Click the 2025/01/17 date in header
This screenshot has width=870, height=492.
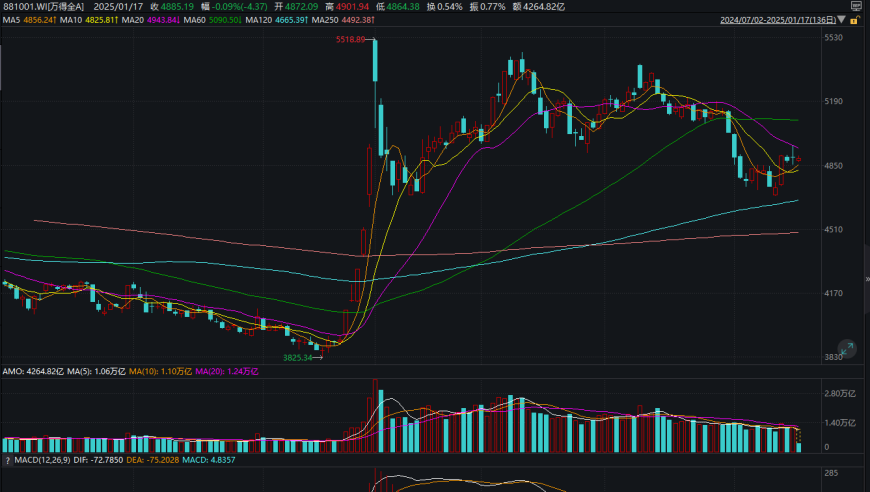[x=118, y=7]
